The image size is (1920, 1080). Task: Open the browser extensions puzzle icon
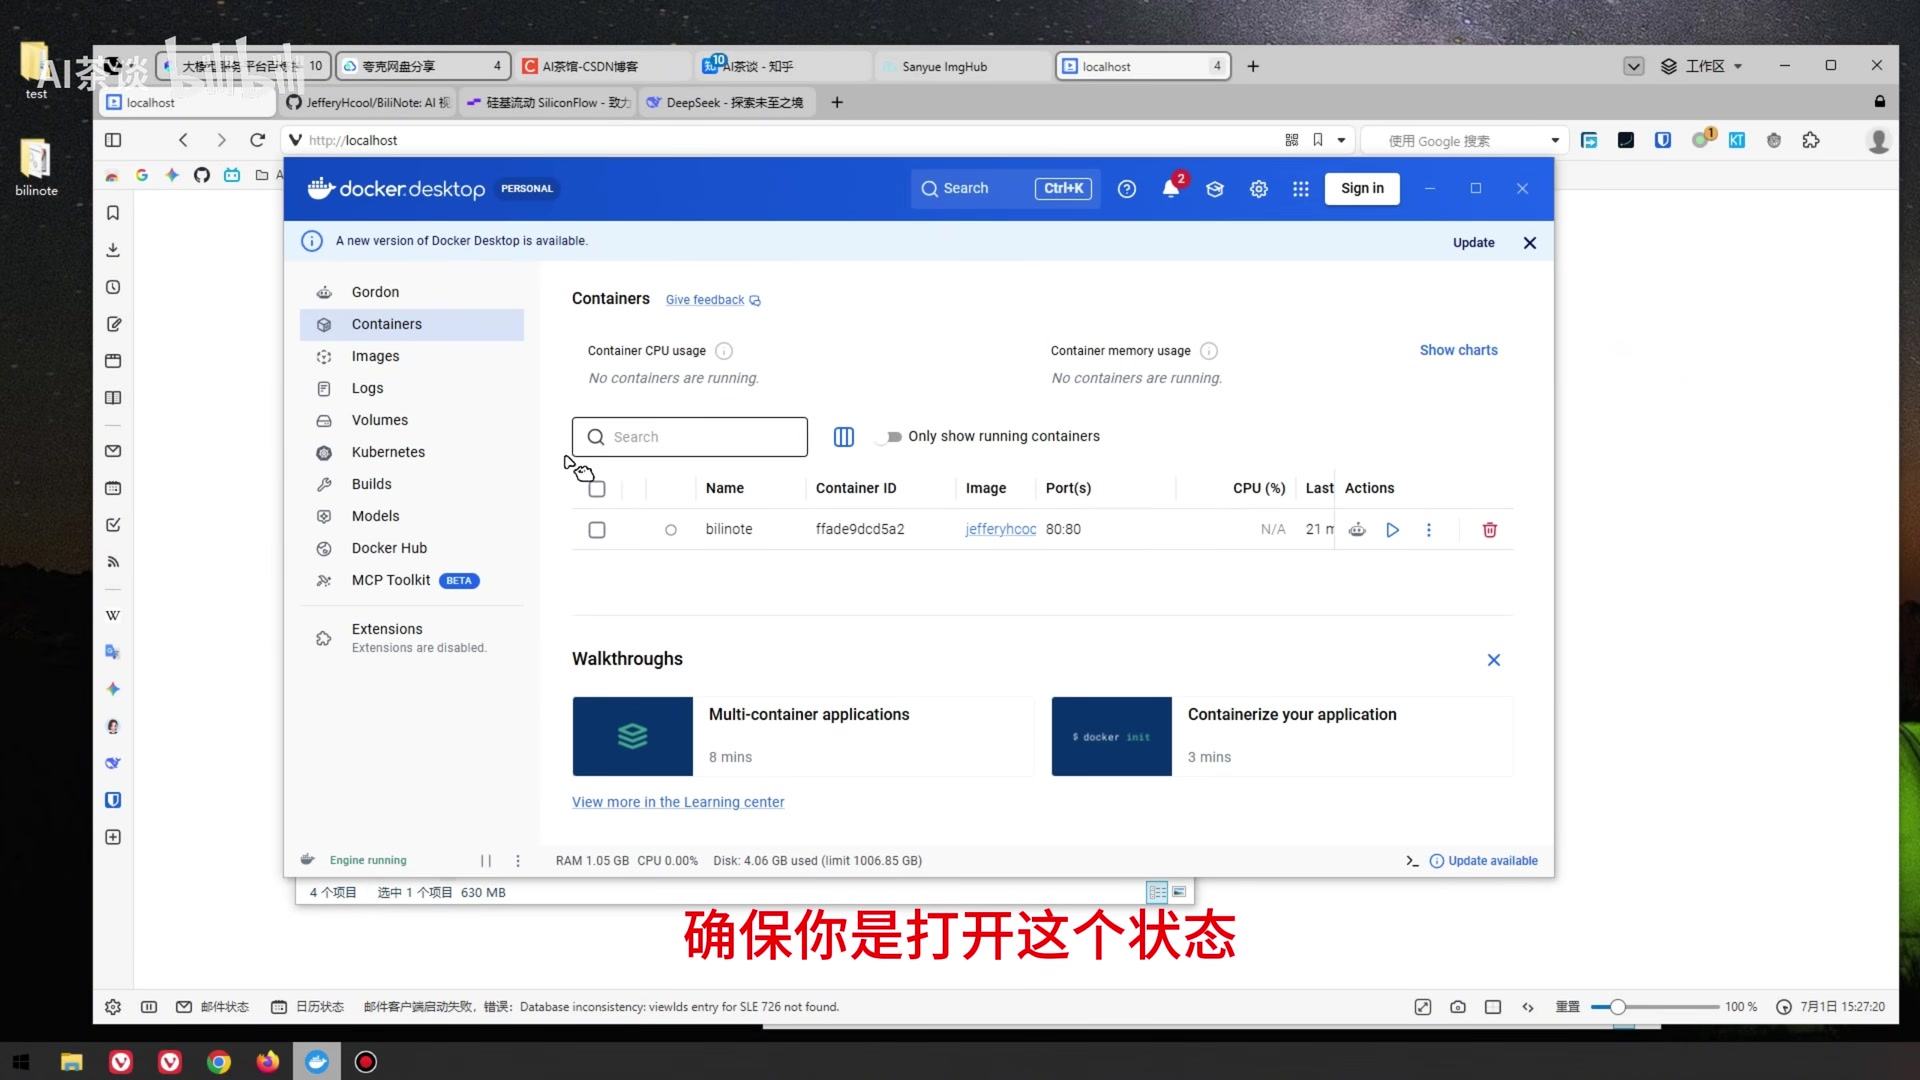1811,140
